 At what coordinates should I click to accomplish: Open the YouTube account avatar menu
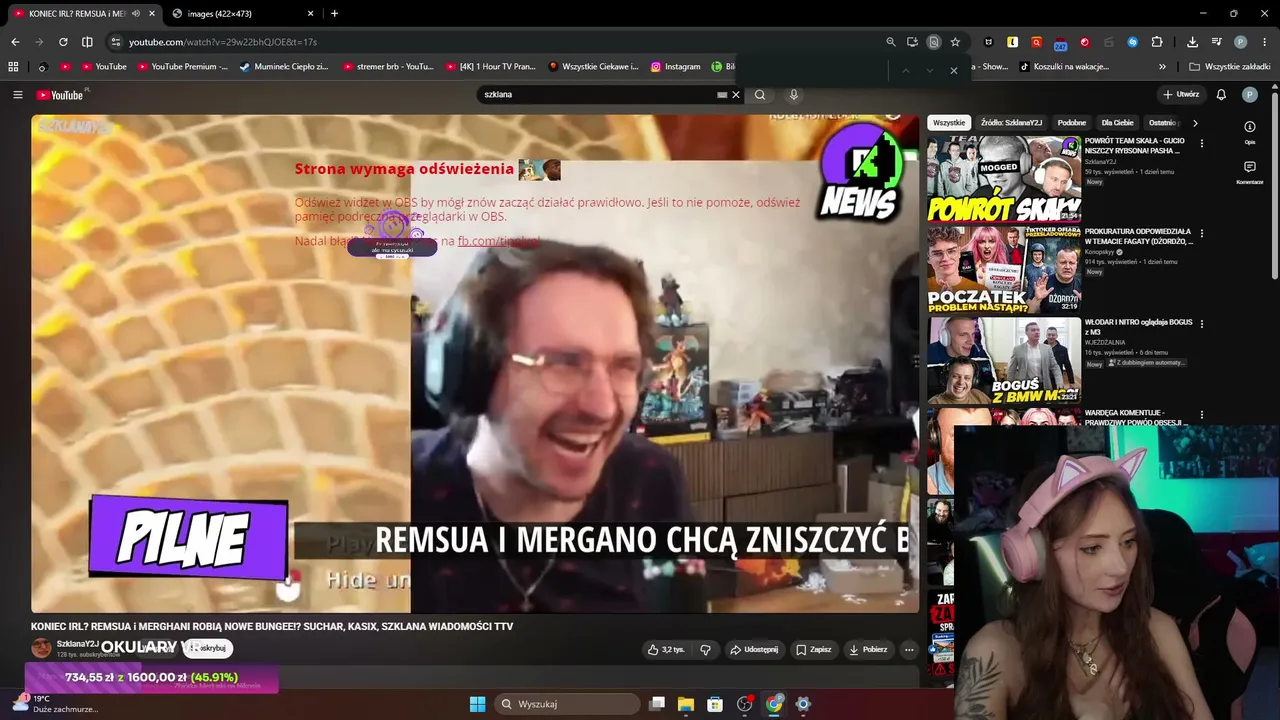pos(1249,95)
